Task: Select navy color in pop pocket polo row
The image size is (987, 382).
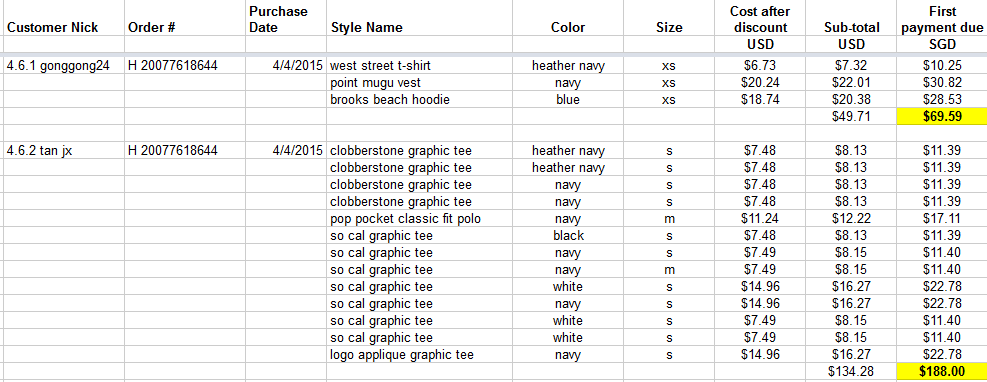Action: tap(568, 219)
